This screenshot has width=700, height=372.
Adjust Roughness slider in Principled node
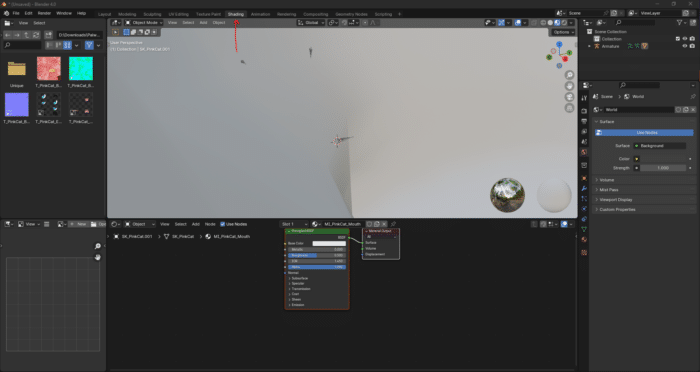pos(317,255)
